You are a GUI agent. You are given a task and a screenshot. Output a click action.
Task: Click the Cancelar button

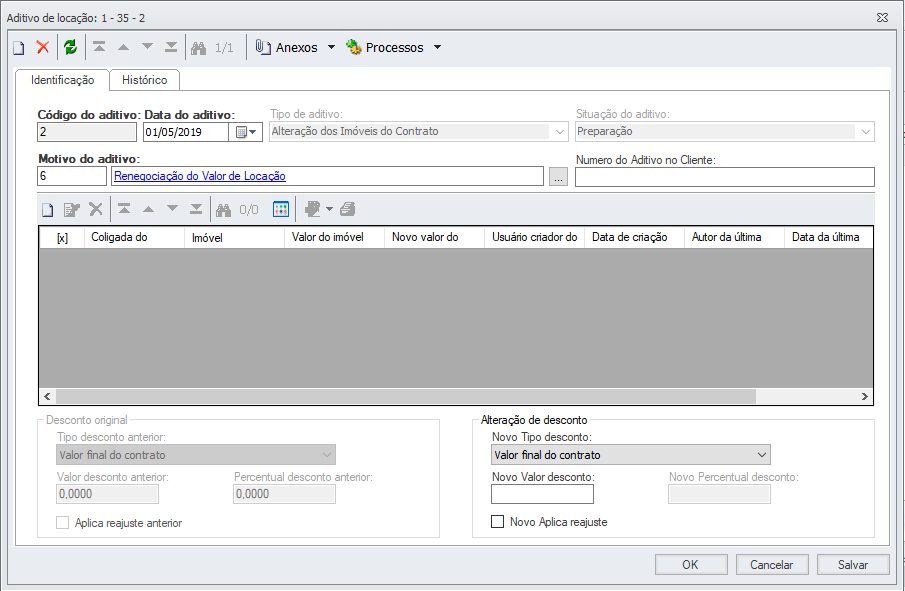click(772, 564)
